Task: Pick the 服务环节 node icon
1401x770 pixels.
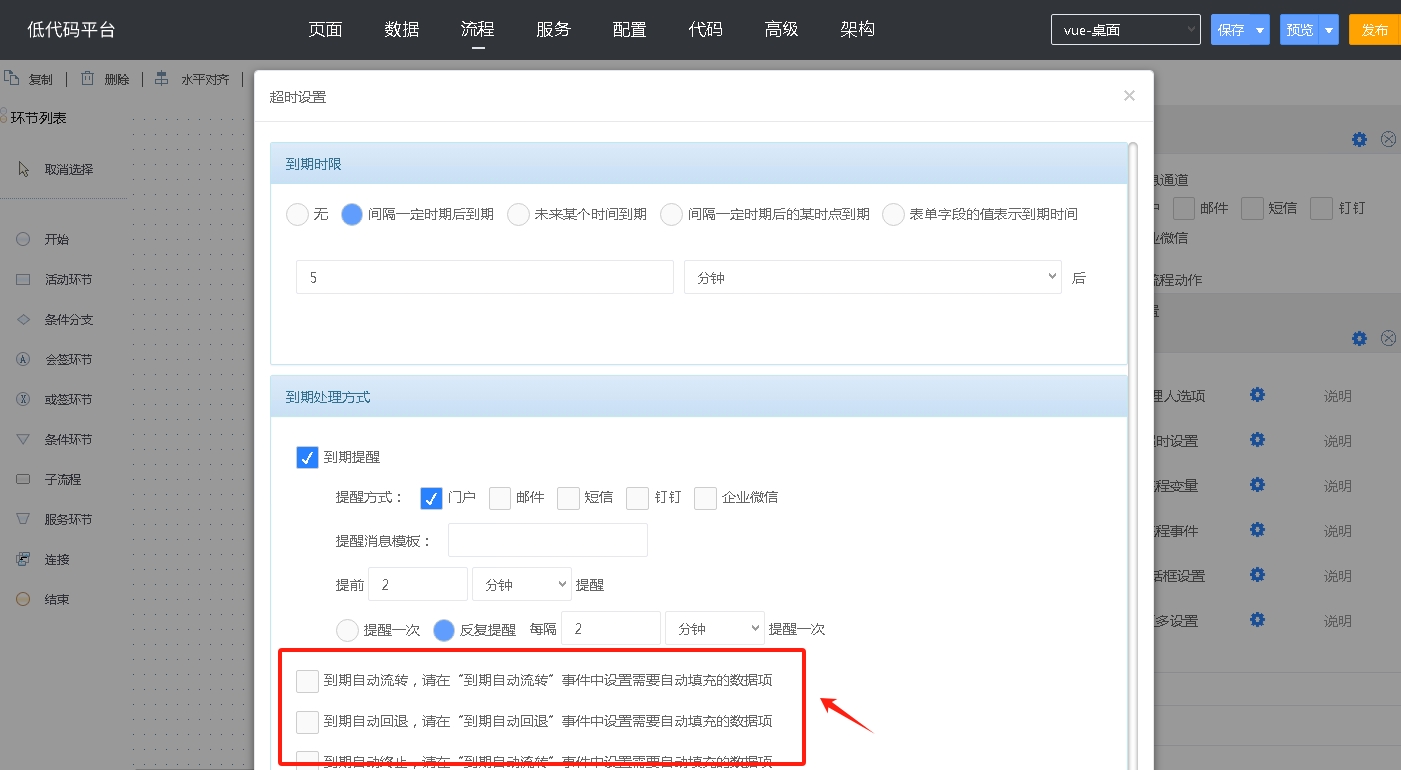Action: (23, 519)
